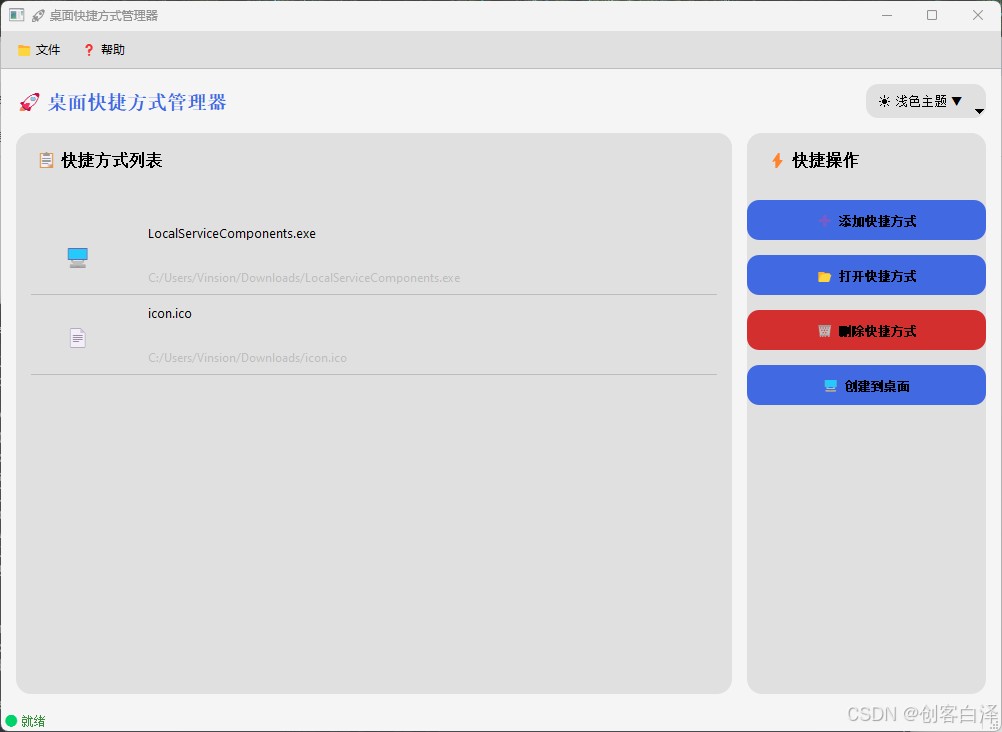Click the question mark icon beside 帮助
1002x732 pixels.
[89, 50]
